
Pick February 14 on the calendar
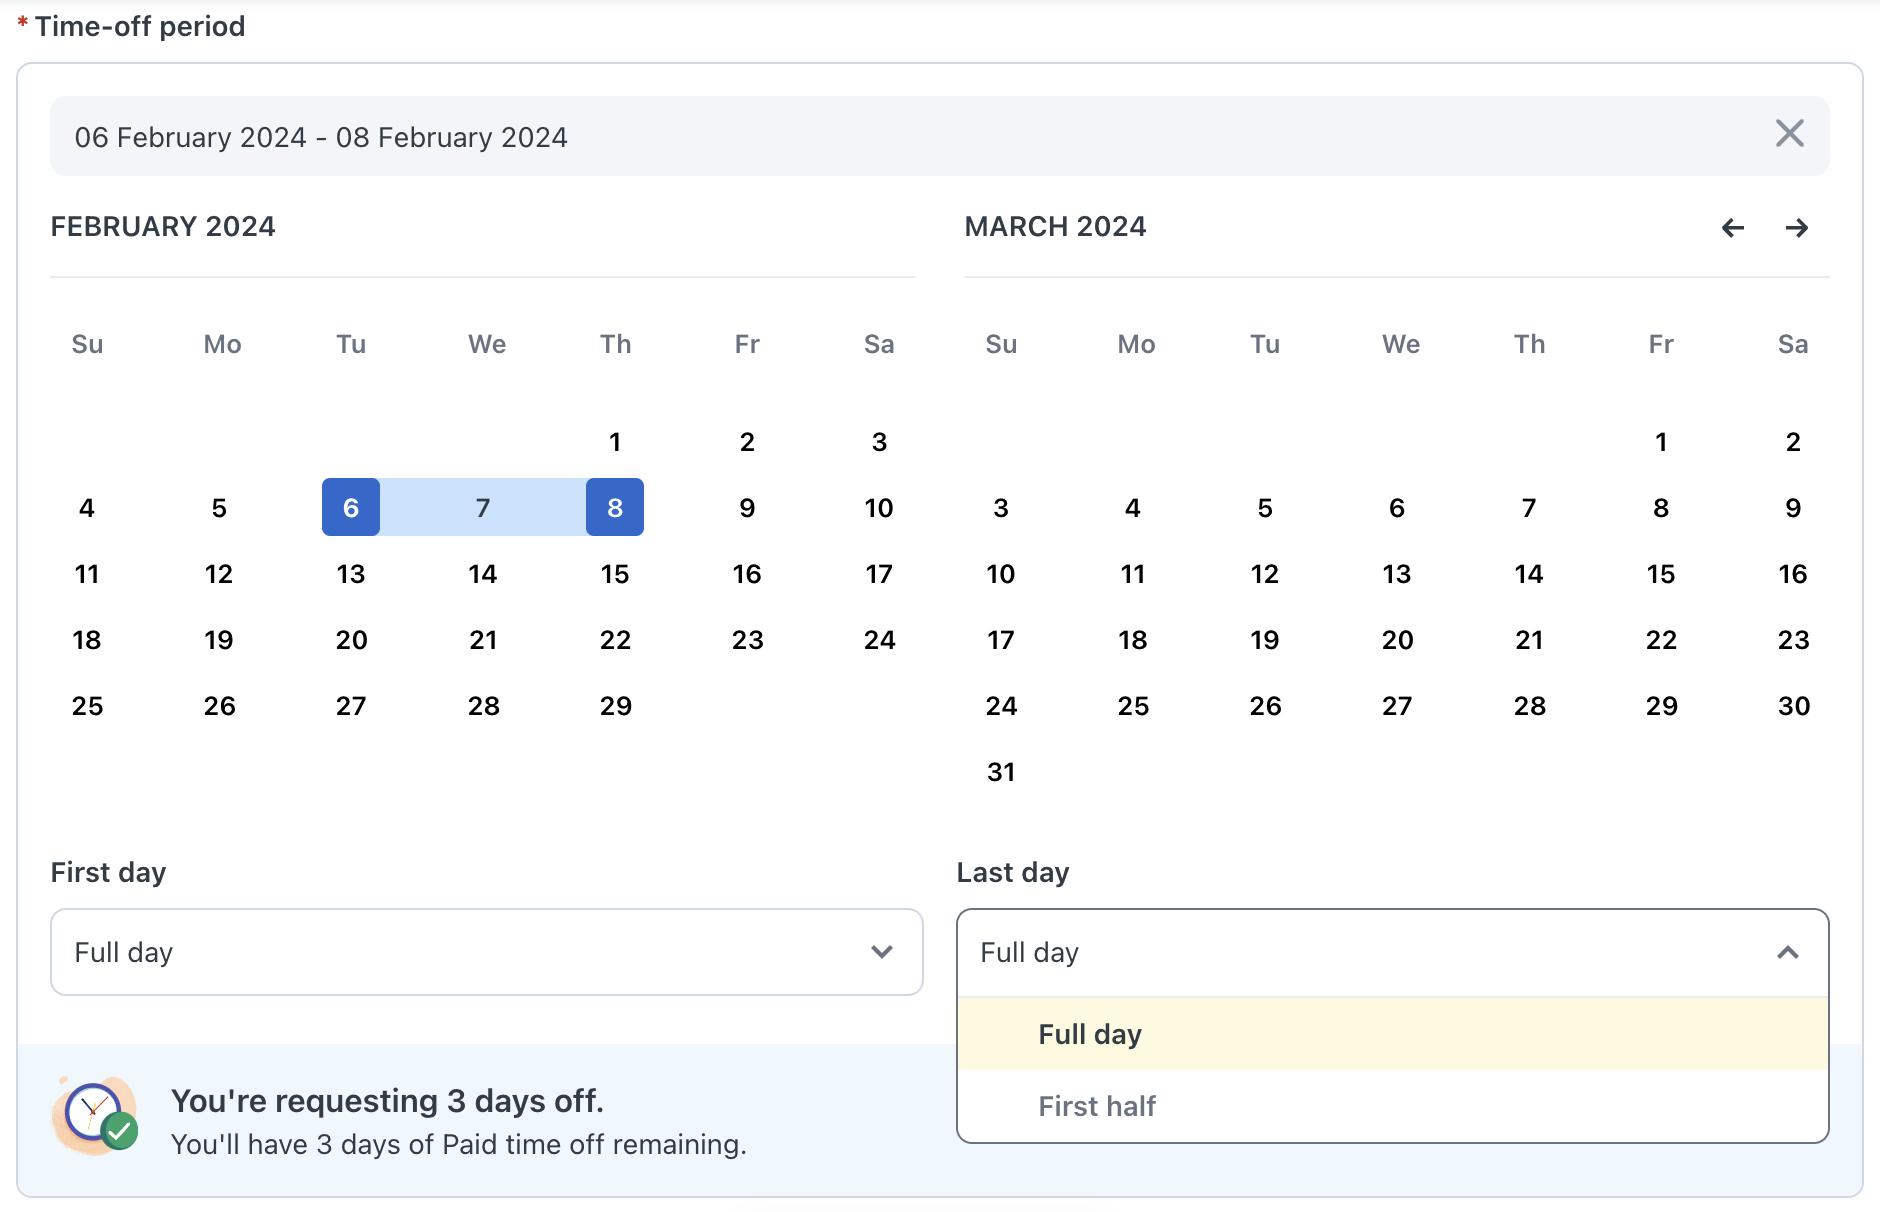click(483, 573)
